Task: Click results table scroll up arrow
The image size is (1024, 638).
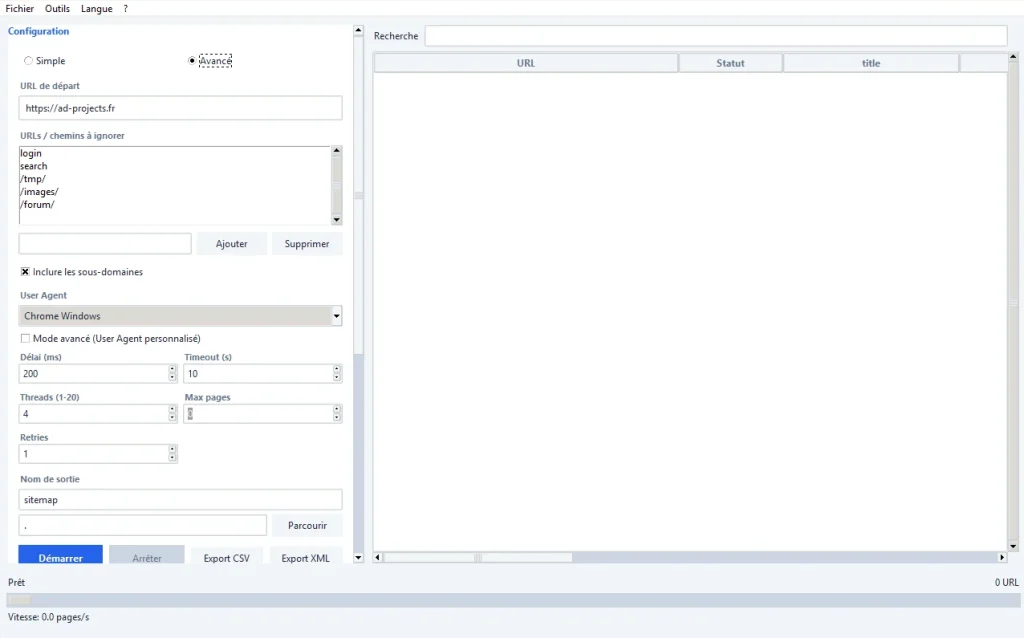Action: [1013, 57]
